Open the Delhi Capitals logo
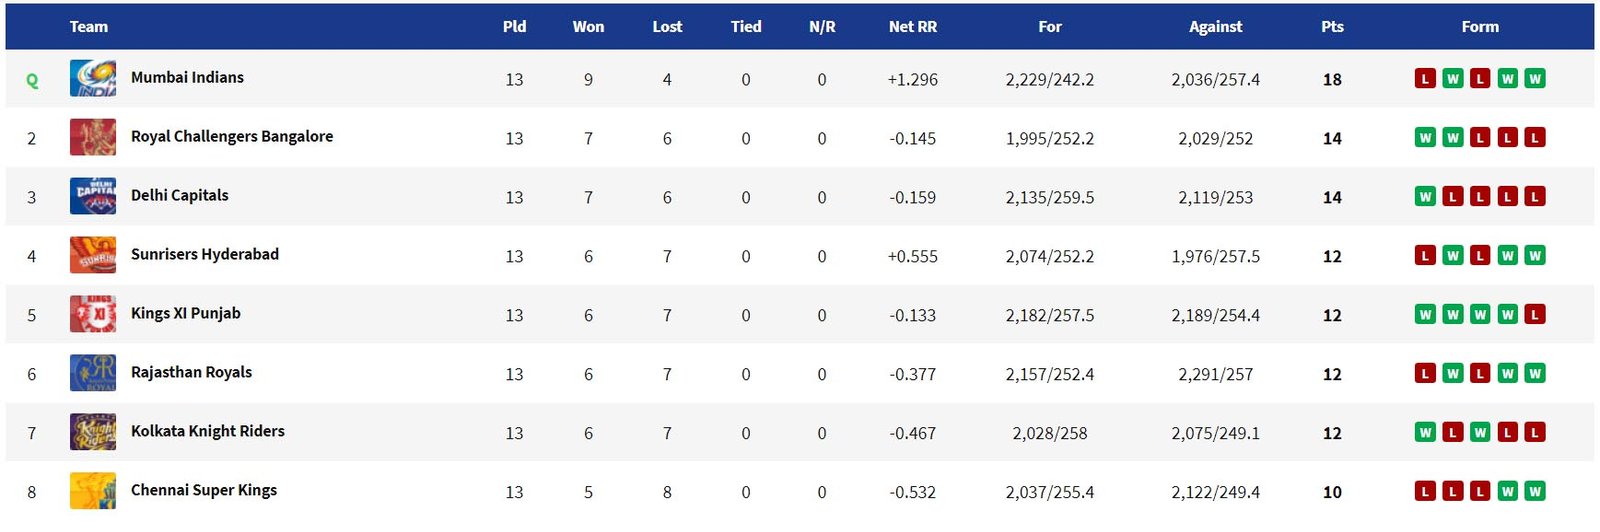Viewport: 1600px width, 532px height. [x=93, y=196]
